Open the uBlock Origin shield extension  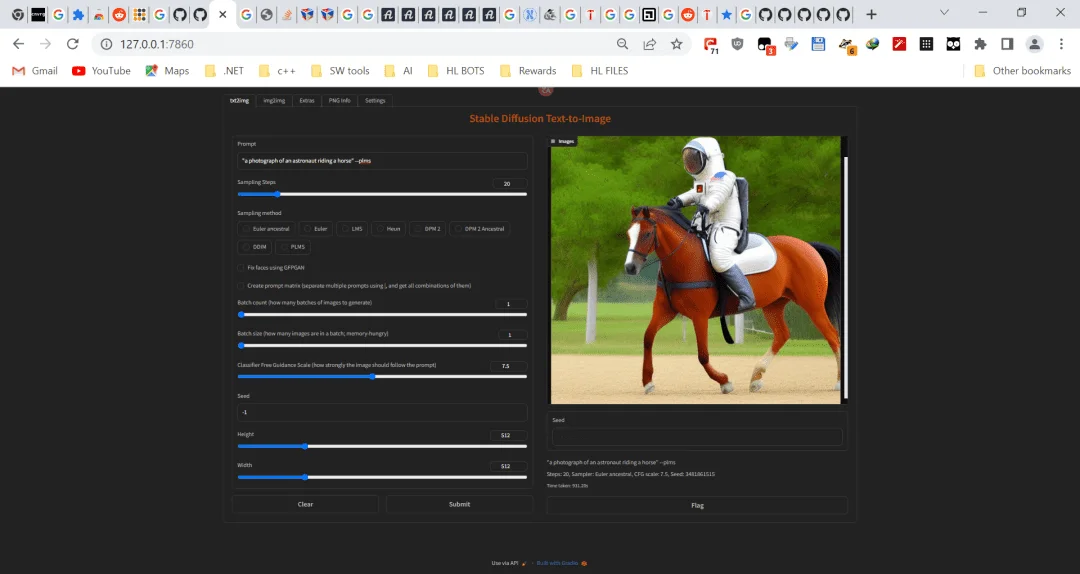click(x=738, y=44)
